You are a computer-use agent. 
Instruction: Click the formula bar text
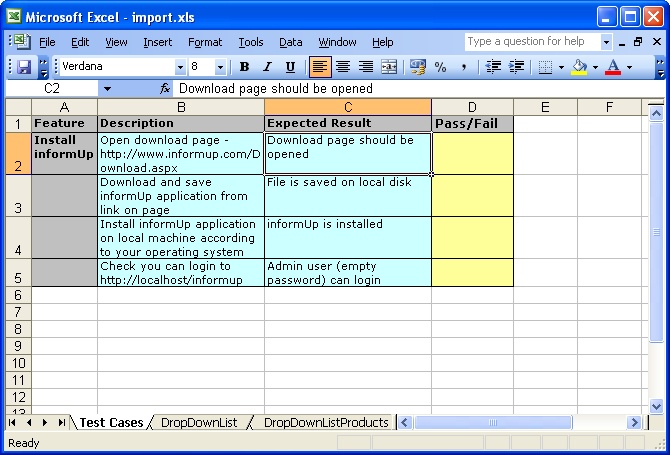tap(276, 88)
